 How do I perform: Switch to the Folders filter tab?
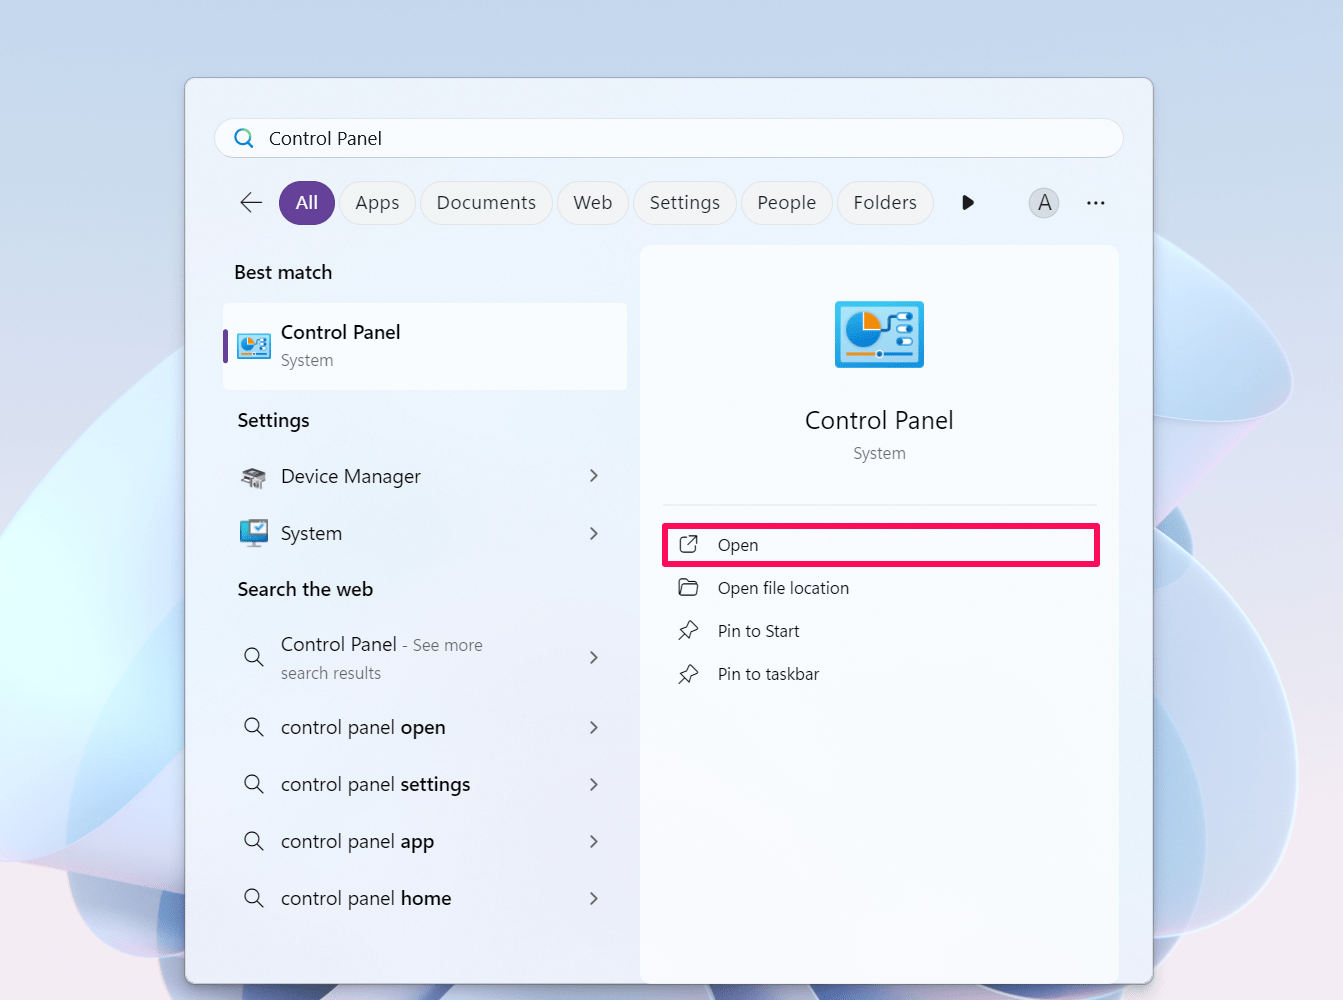(x=885, y=203)
